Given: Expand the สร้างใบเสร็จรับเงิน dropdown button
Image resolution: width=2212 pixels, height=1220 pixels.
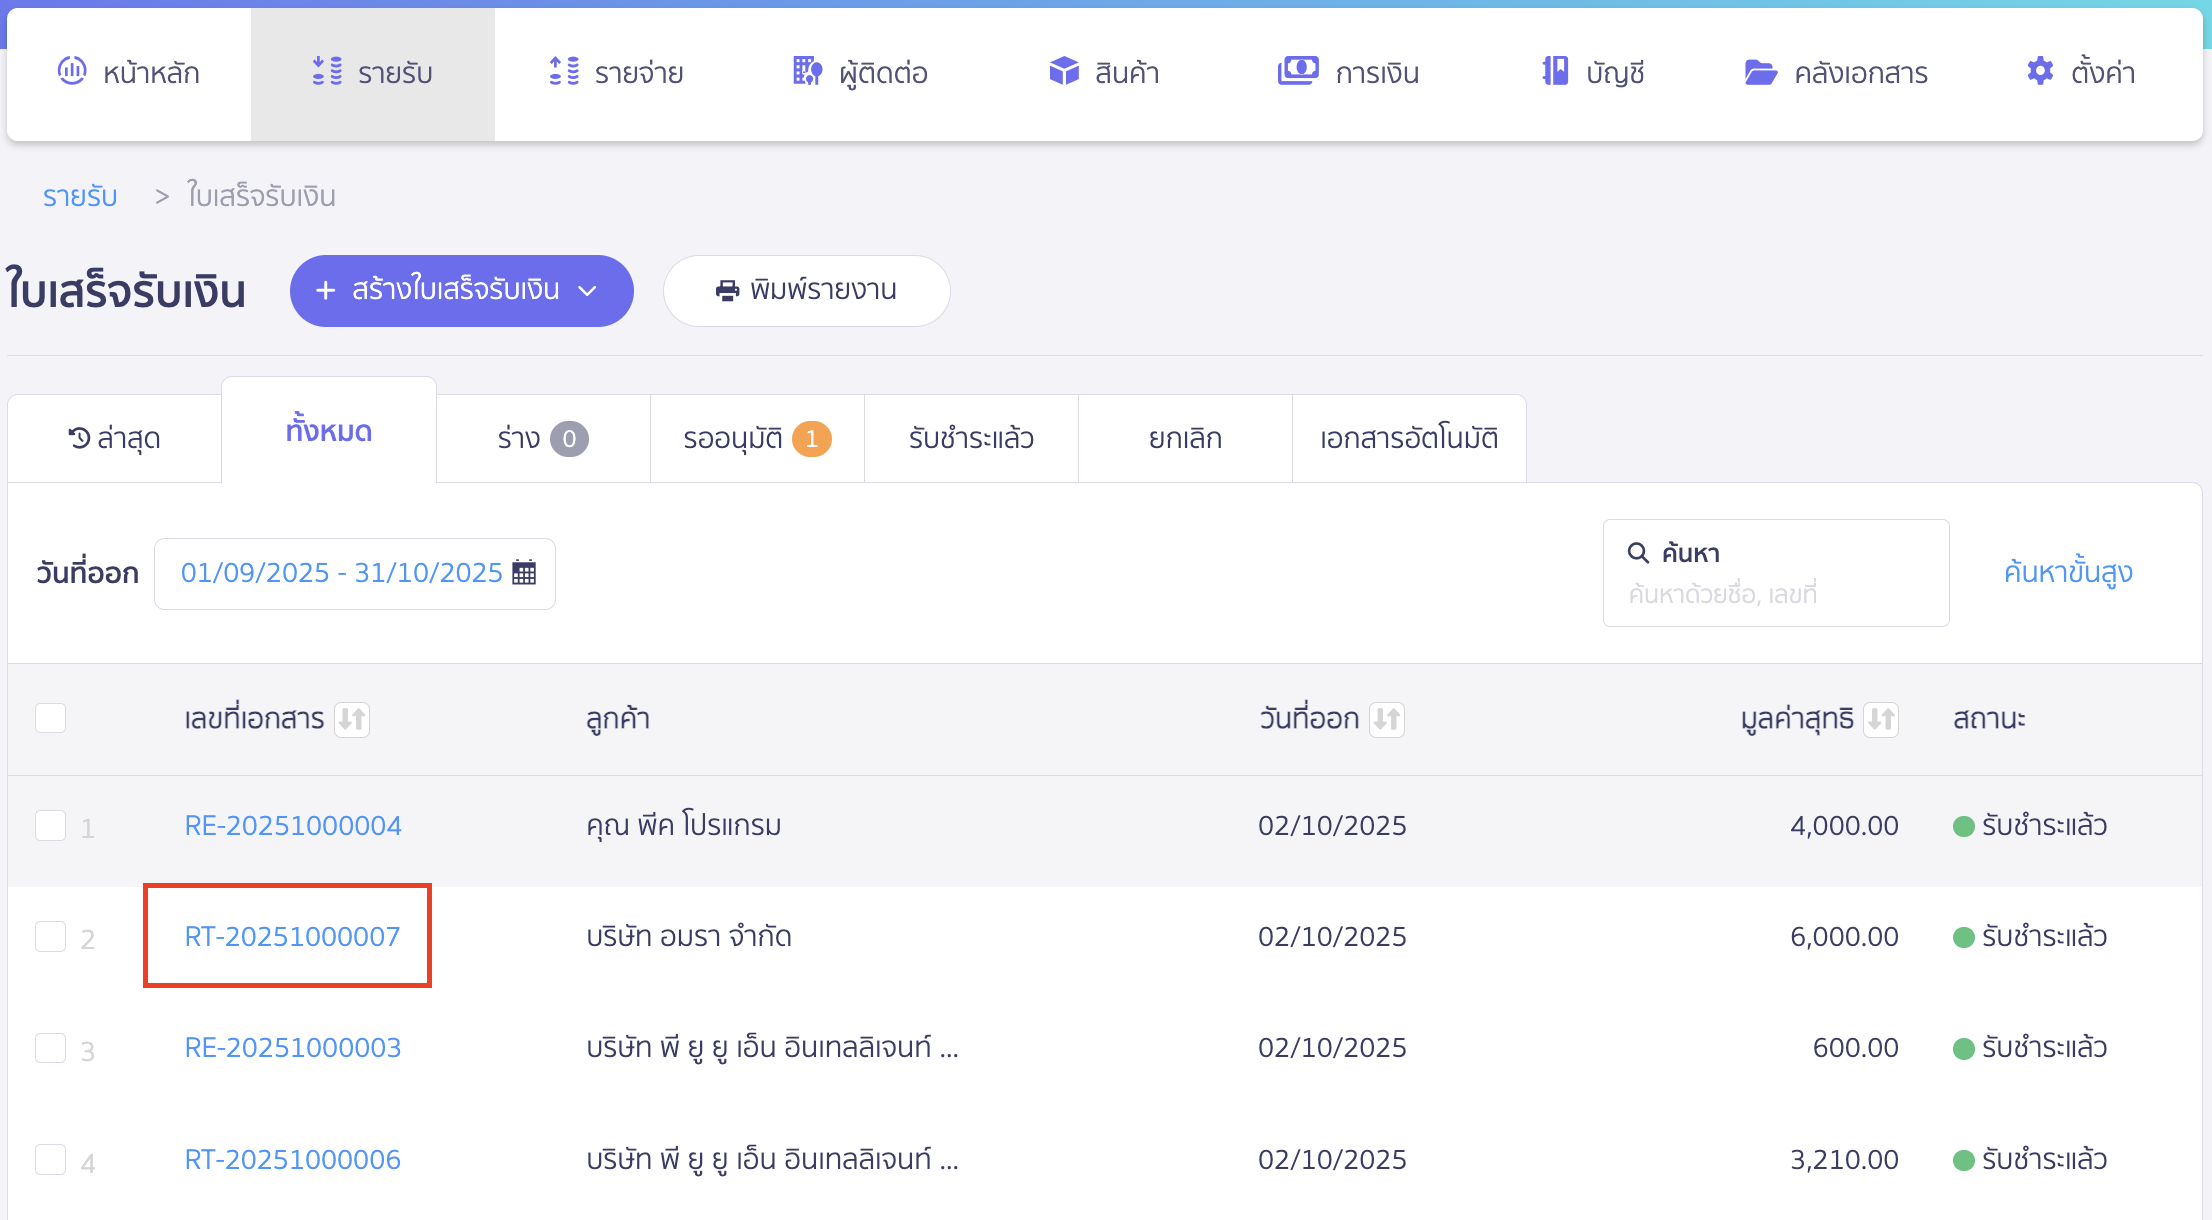Looking at the screenshot, I should point(588,291).
